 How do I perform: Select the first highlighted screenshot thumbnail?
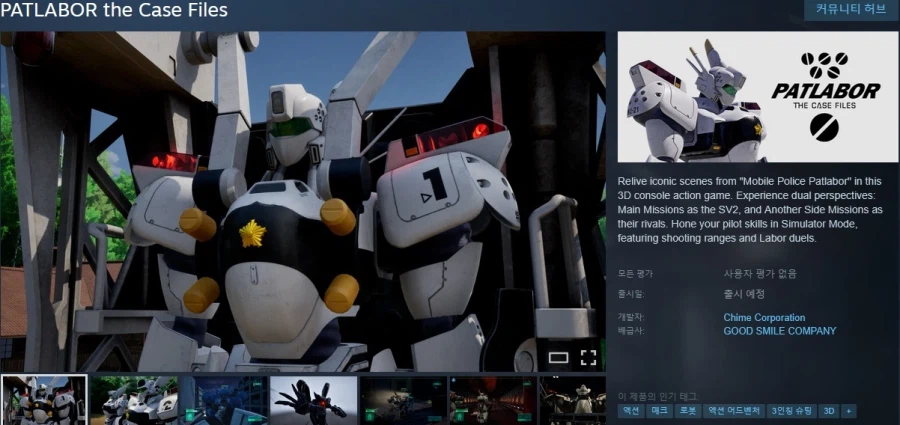pos(43,400)
